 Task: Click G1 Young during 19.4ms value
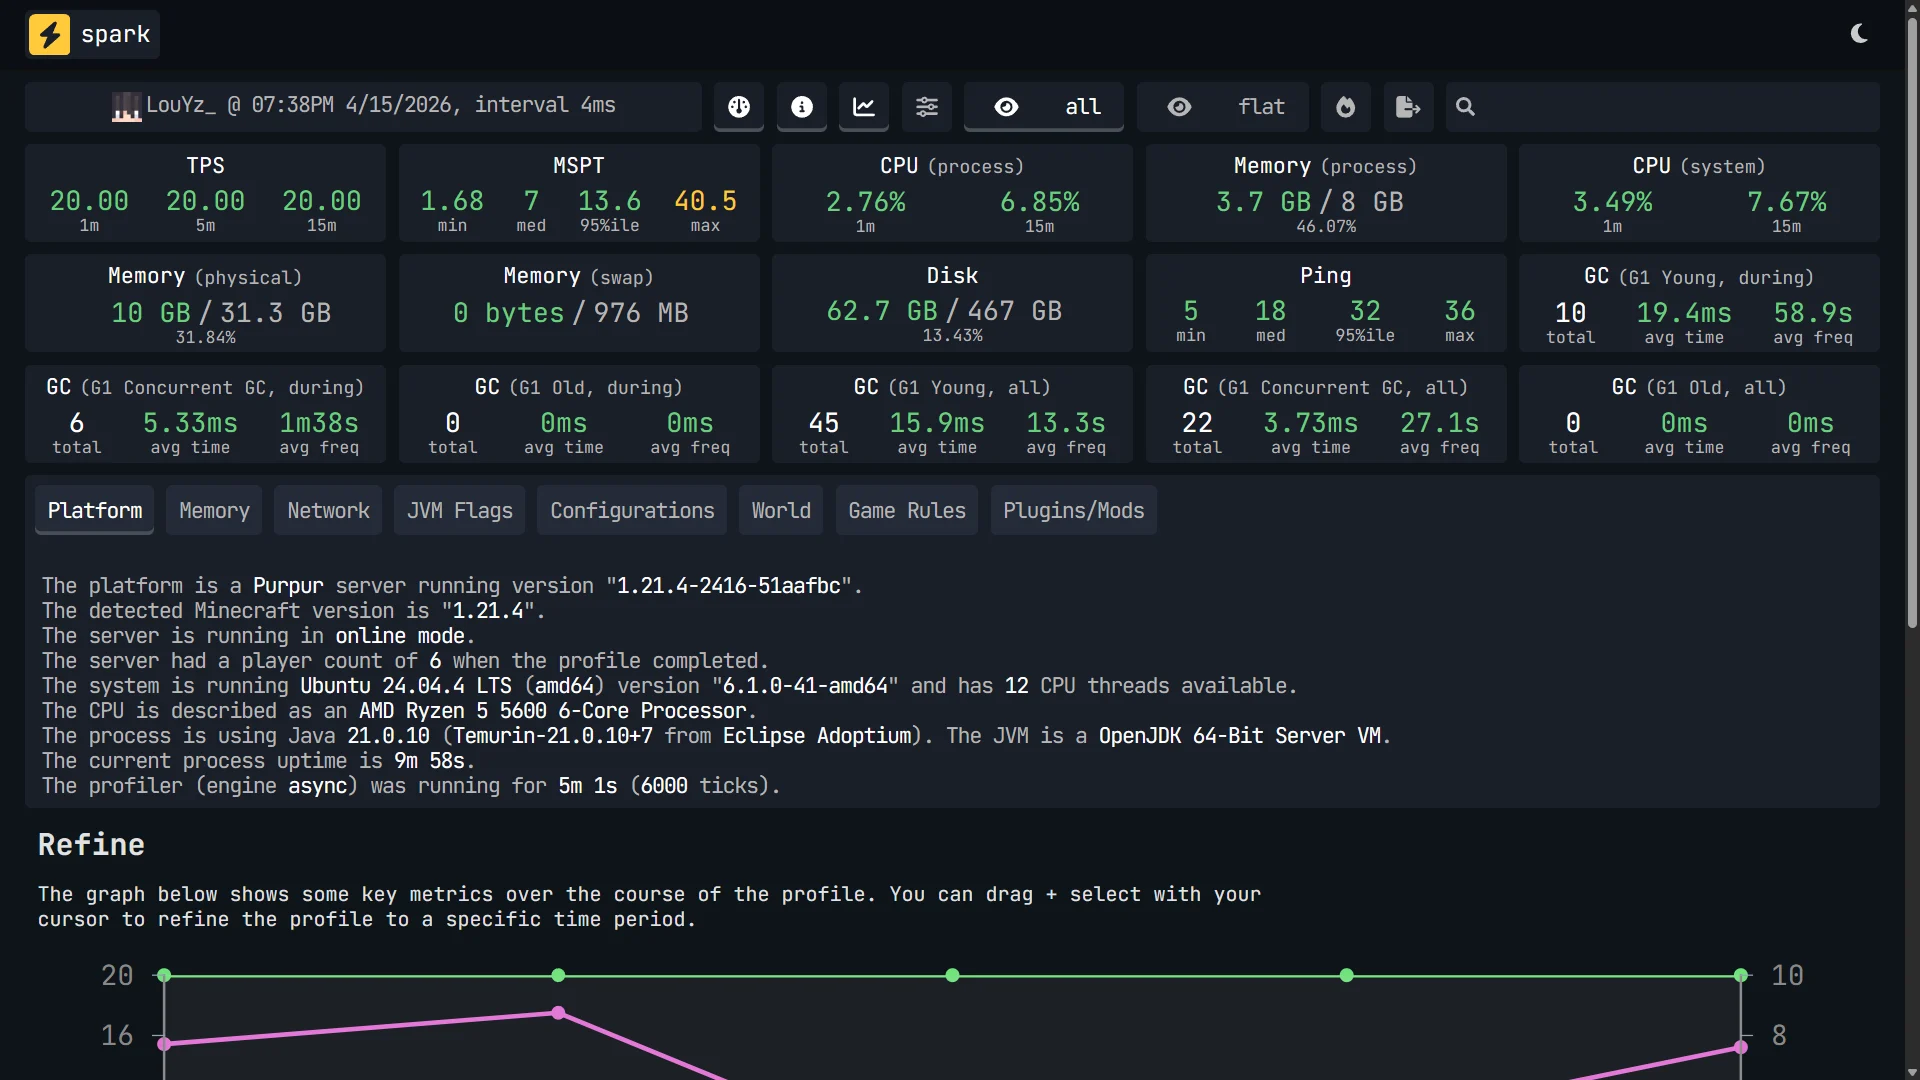[1684, 314]
